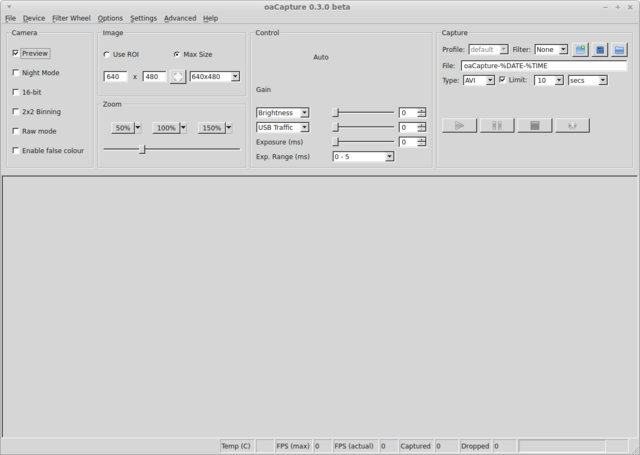Click the FPS (max) status label
The width and height of the screenshot is (640, 455).
pyautogui.click(x=293, y=446)
